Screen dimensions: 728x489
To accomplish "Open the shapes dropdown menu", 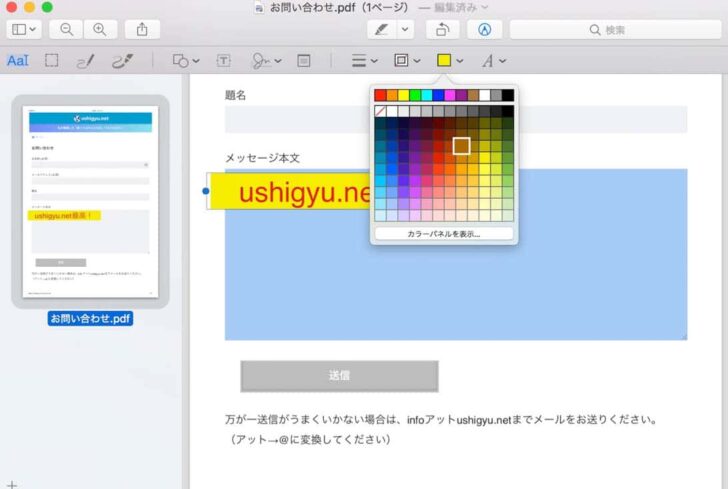I will click(186, 60).
